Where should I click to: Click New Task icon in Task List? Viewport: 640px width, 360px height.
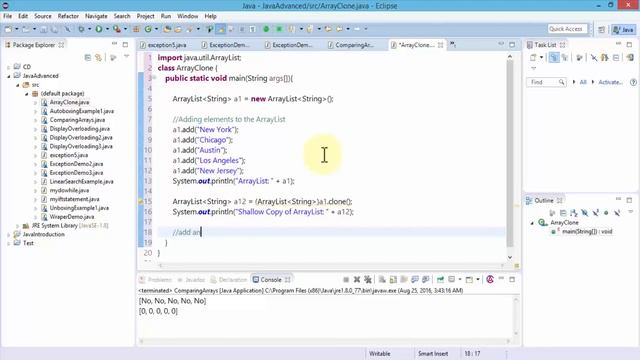pos(533,58)
